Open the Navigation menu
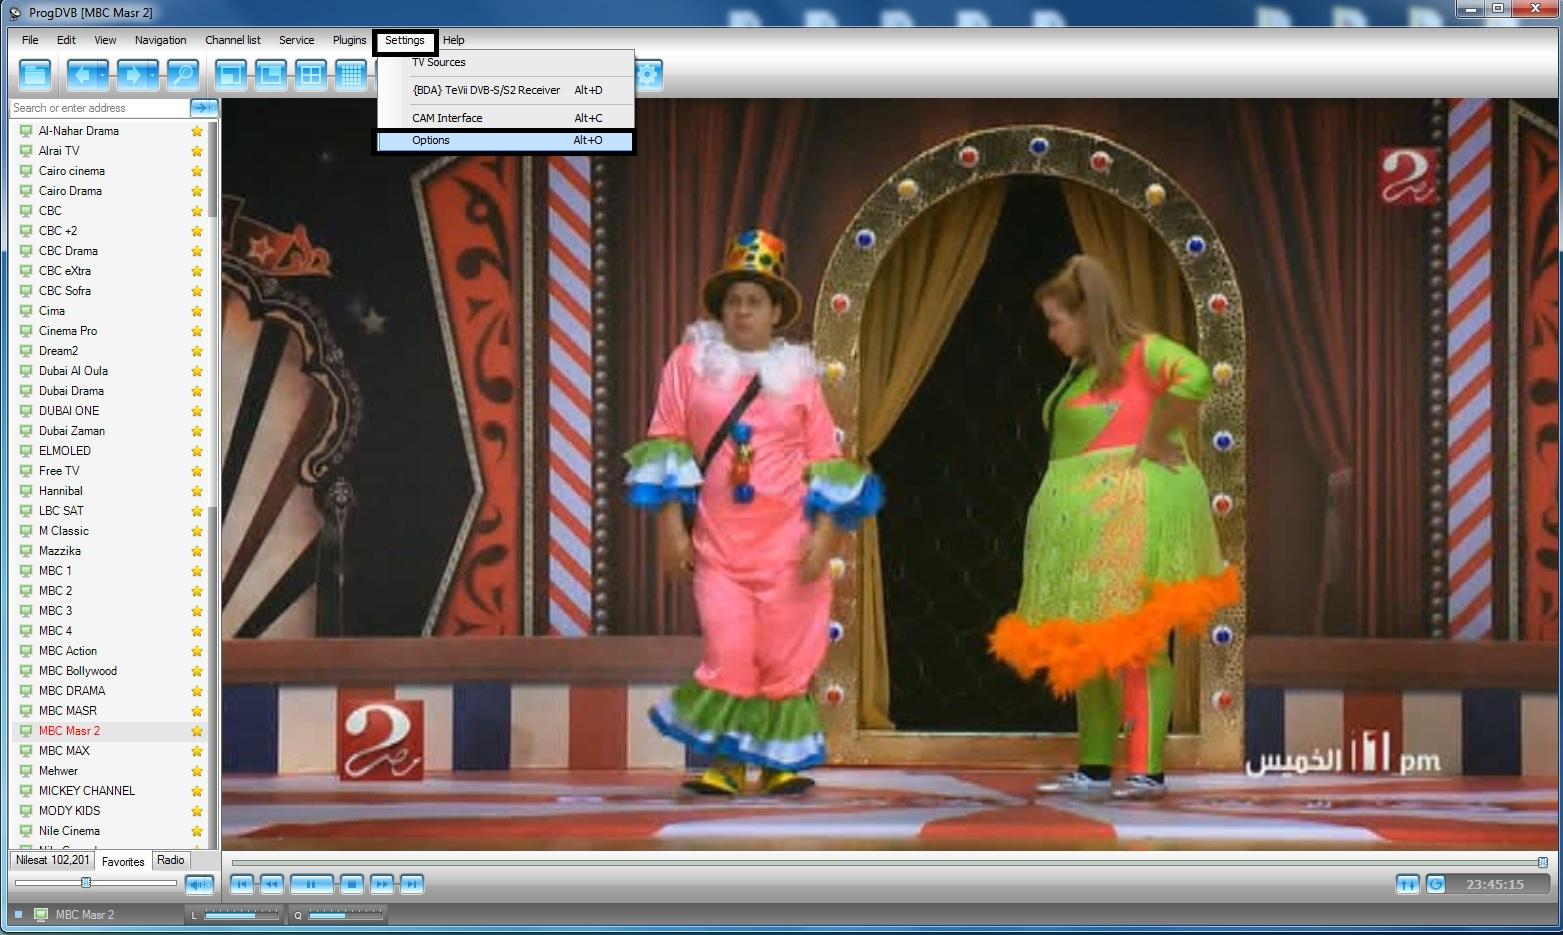This screenshot has height=935, width=1563. tap(160, 40)
